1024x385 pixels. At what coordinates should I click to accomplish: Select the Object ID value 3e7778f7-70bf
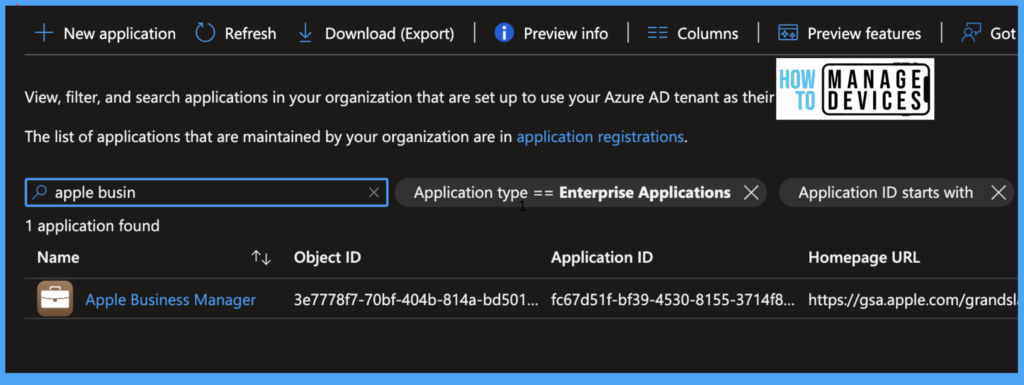(x=417, y=300)
